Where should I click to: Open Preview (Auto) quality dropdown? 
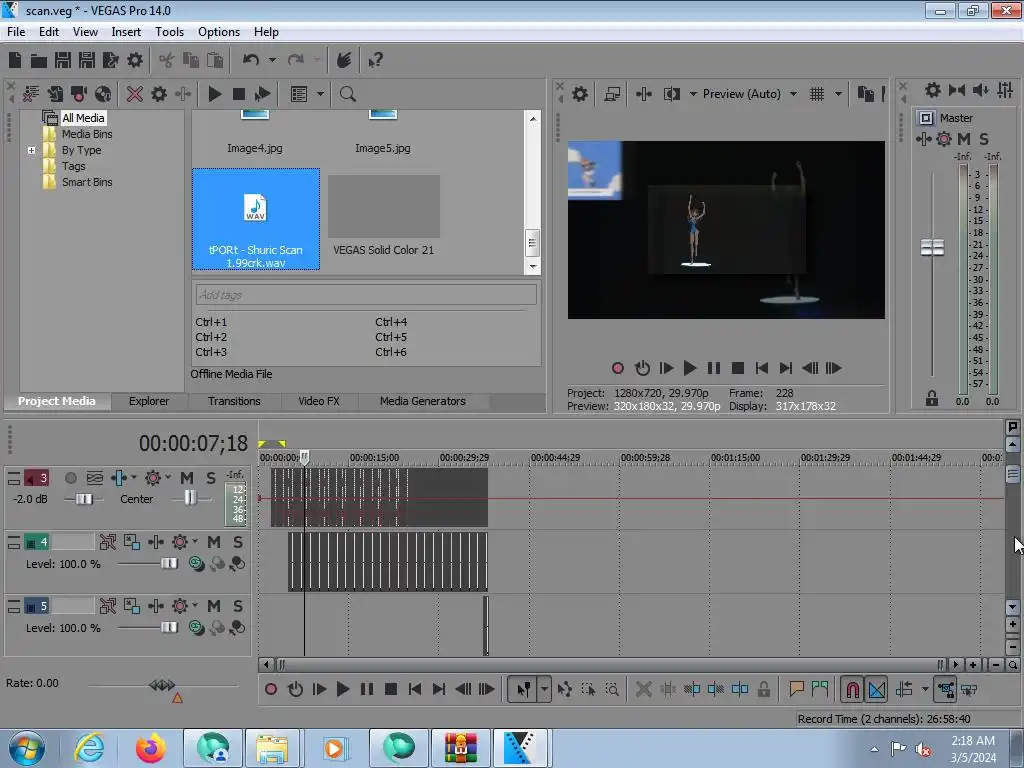coord(793,94)
